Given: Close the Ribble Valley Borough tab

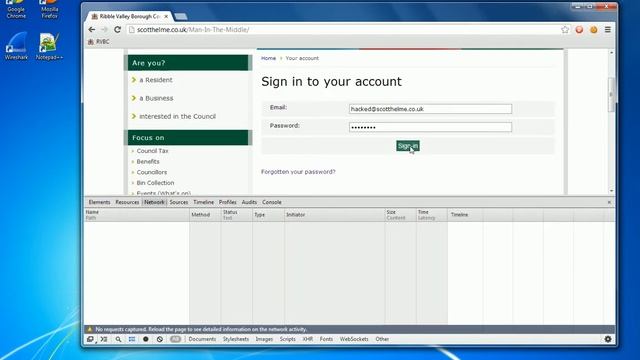Looking at the screenshot, I should (x=166, y=16).
